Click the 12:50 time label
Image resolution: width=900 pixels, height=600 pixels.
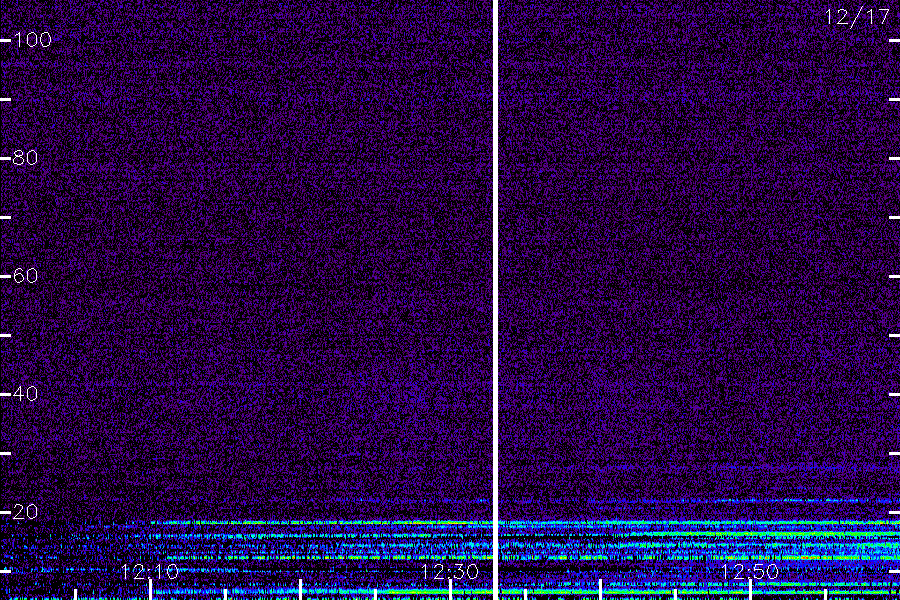tap(750, 571)
